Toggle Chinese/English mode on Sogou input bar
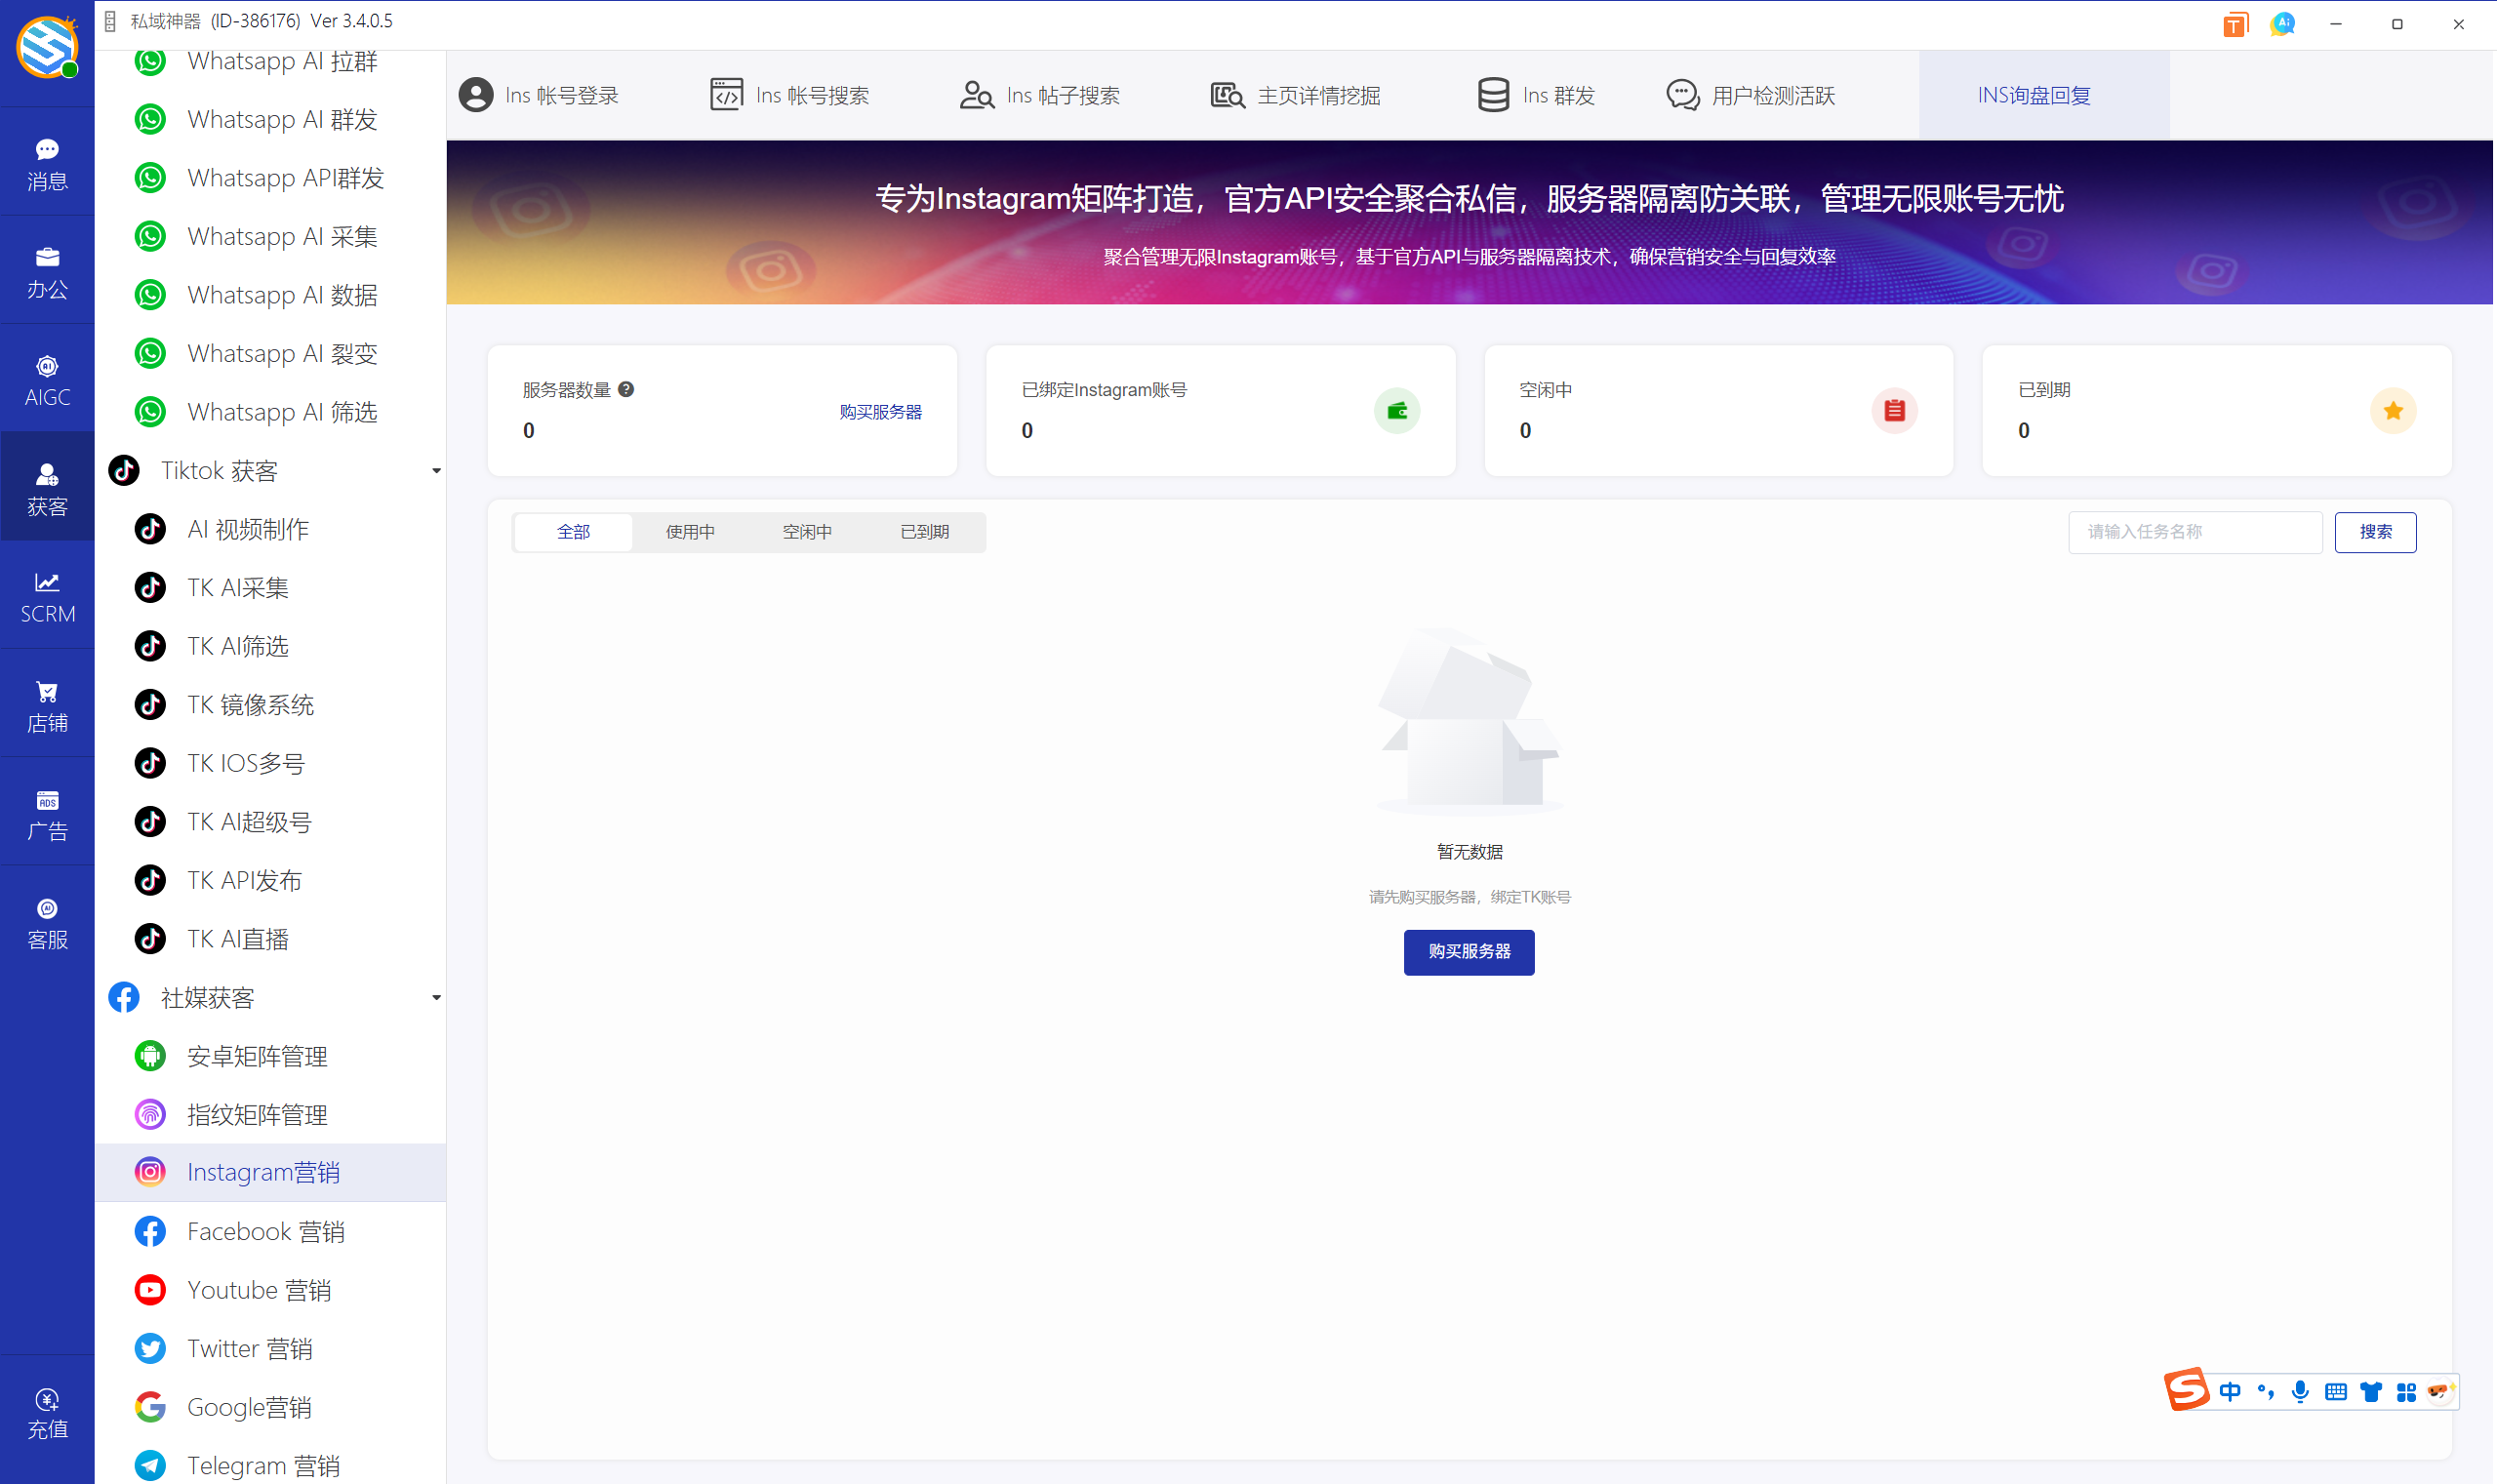Image resolution: width=2497 pixels, height=1484 pixels. point(2231,1390)
